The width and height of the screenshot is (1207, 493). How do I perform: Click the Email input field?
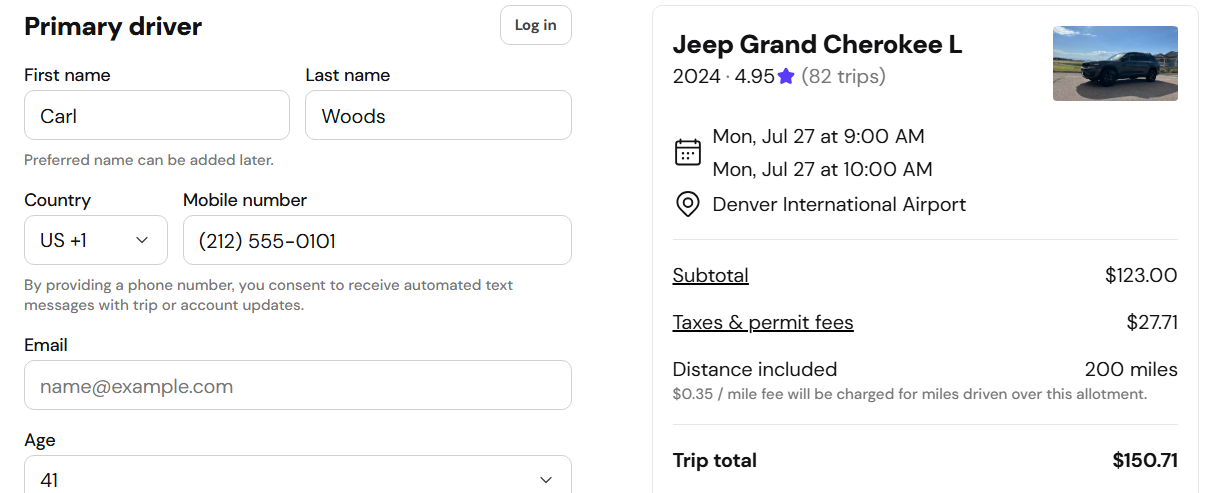(298, 385)
